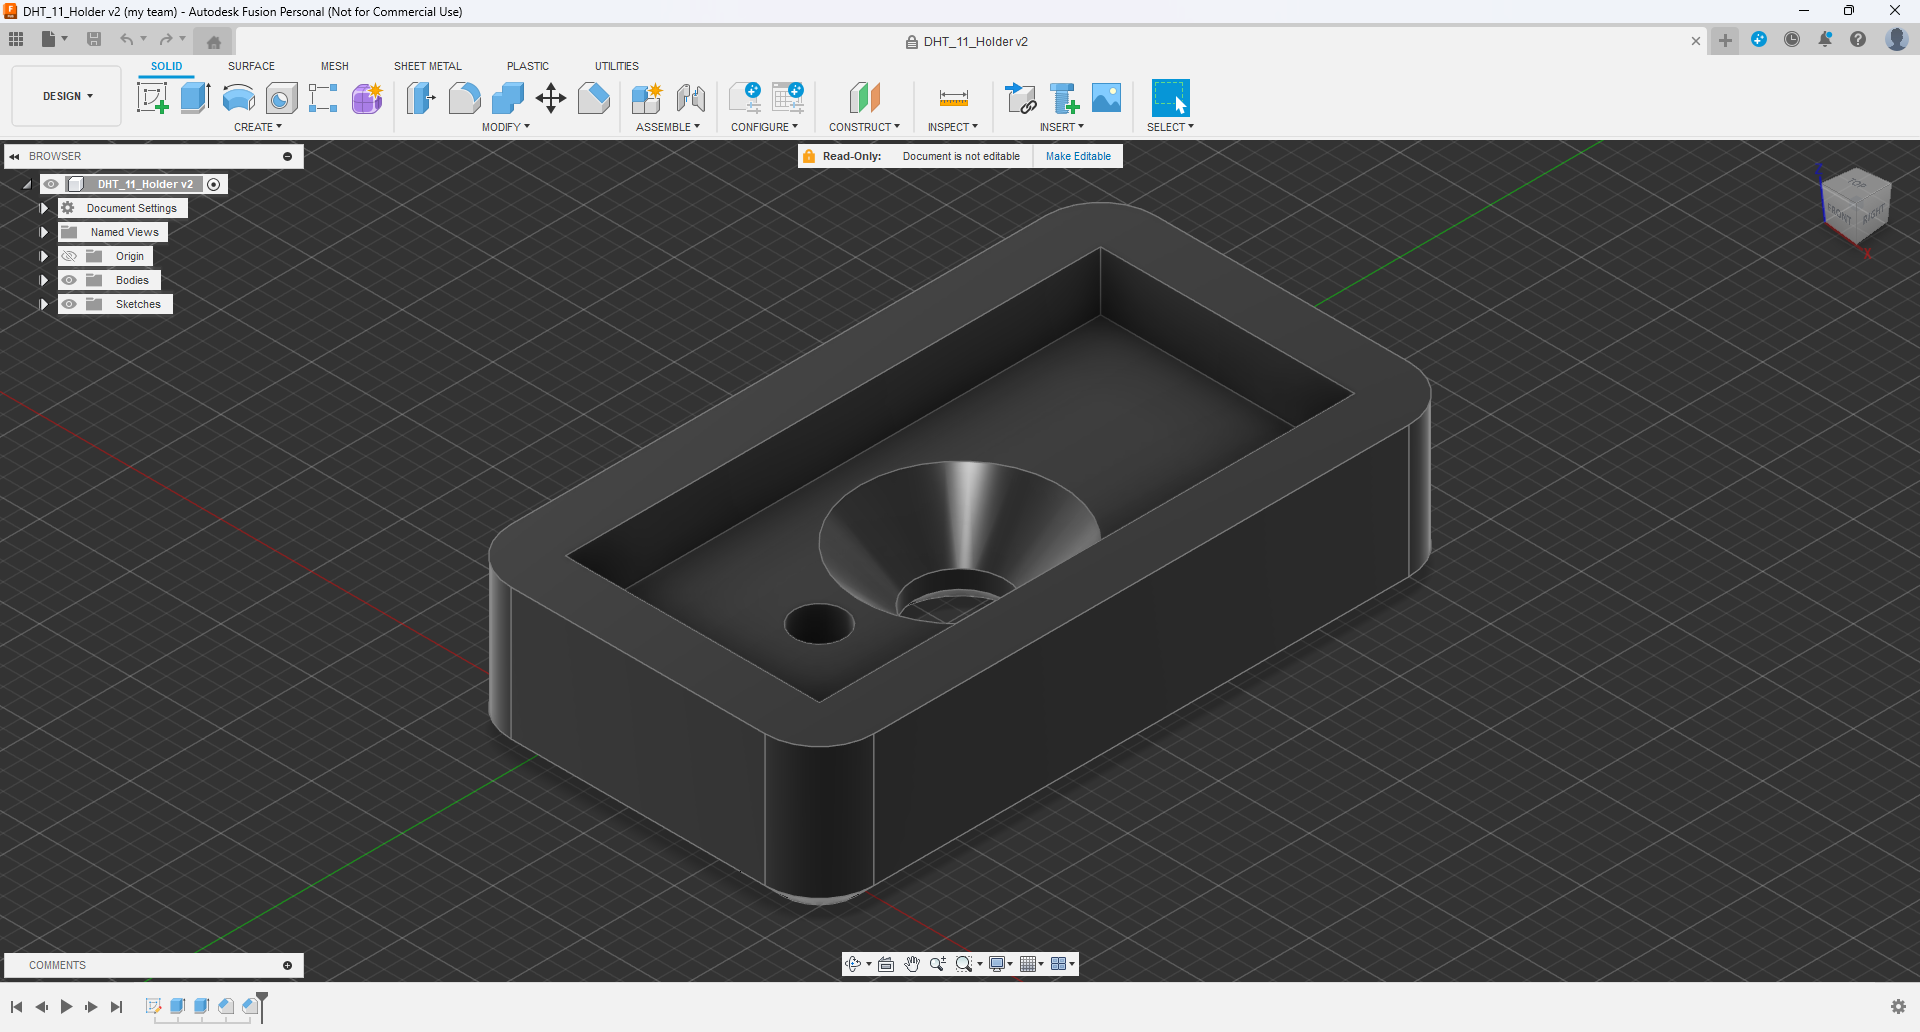The width and height of the screenshot is (1920, 1032).
Task: Select the Revolve tool
Action: [238, 98]
